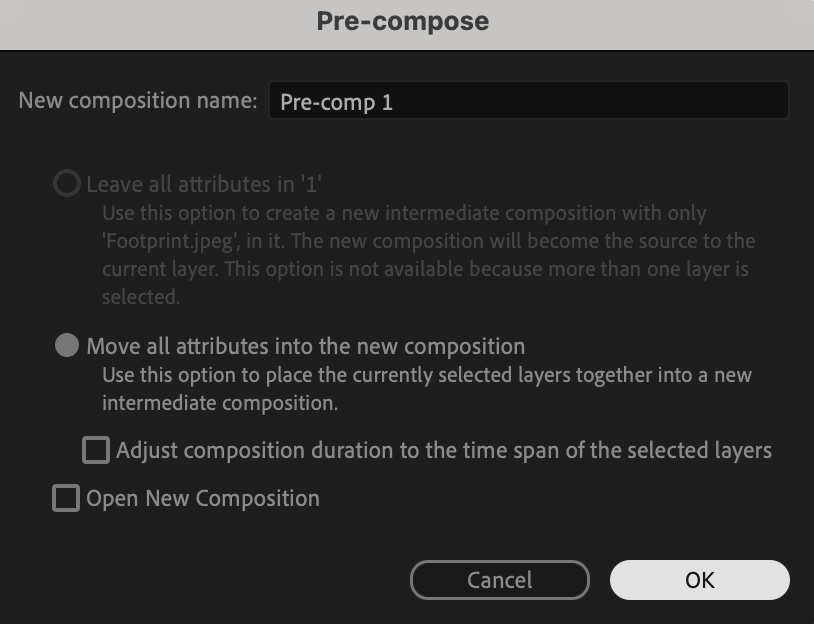The image size is (814, 624).
Task: Confirm the dialog with OK
Action: pyautogui.click(x=699, y=580)
